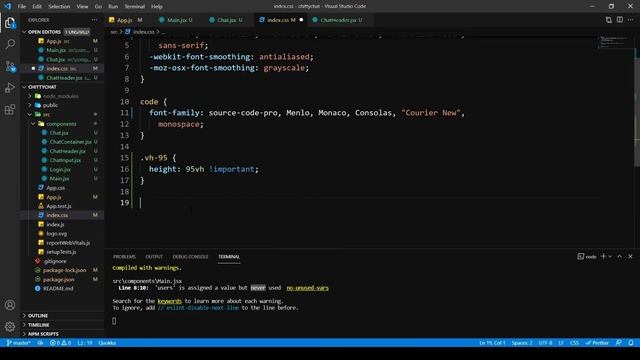Click Spaces: 2 indentation setting
Viewport: 640px width, 360px height.
pos(522,343)
